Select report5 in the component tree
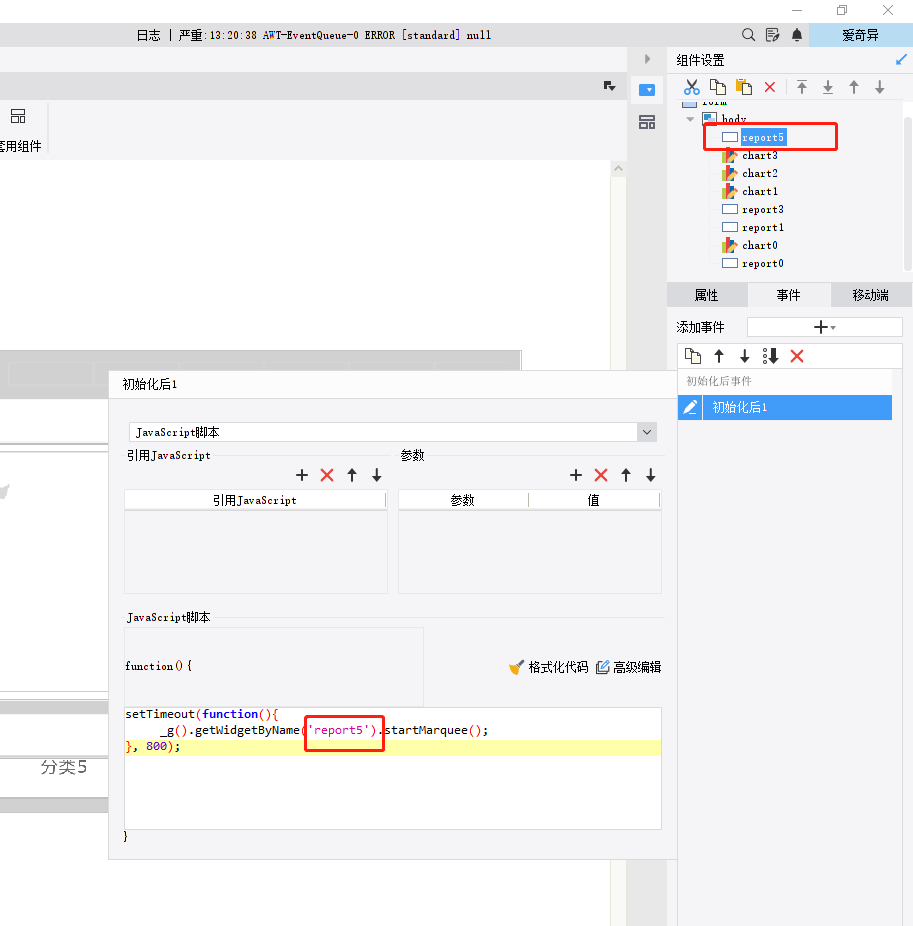The width and height of the screenshot is (913, 926). [762, 138]
